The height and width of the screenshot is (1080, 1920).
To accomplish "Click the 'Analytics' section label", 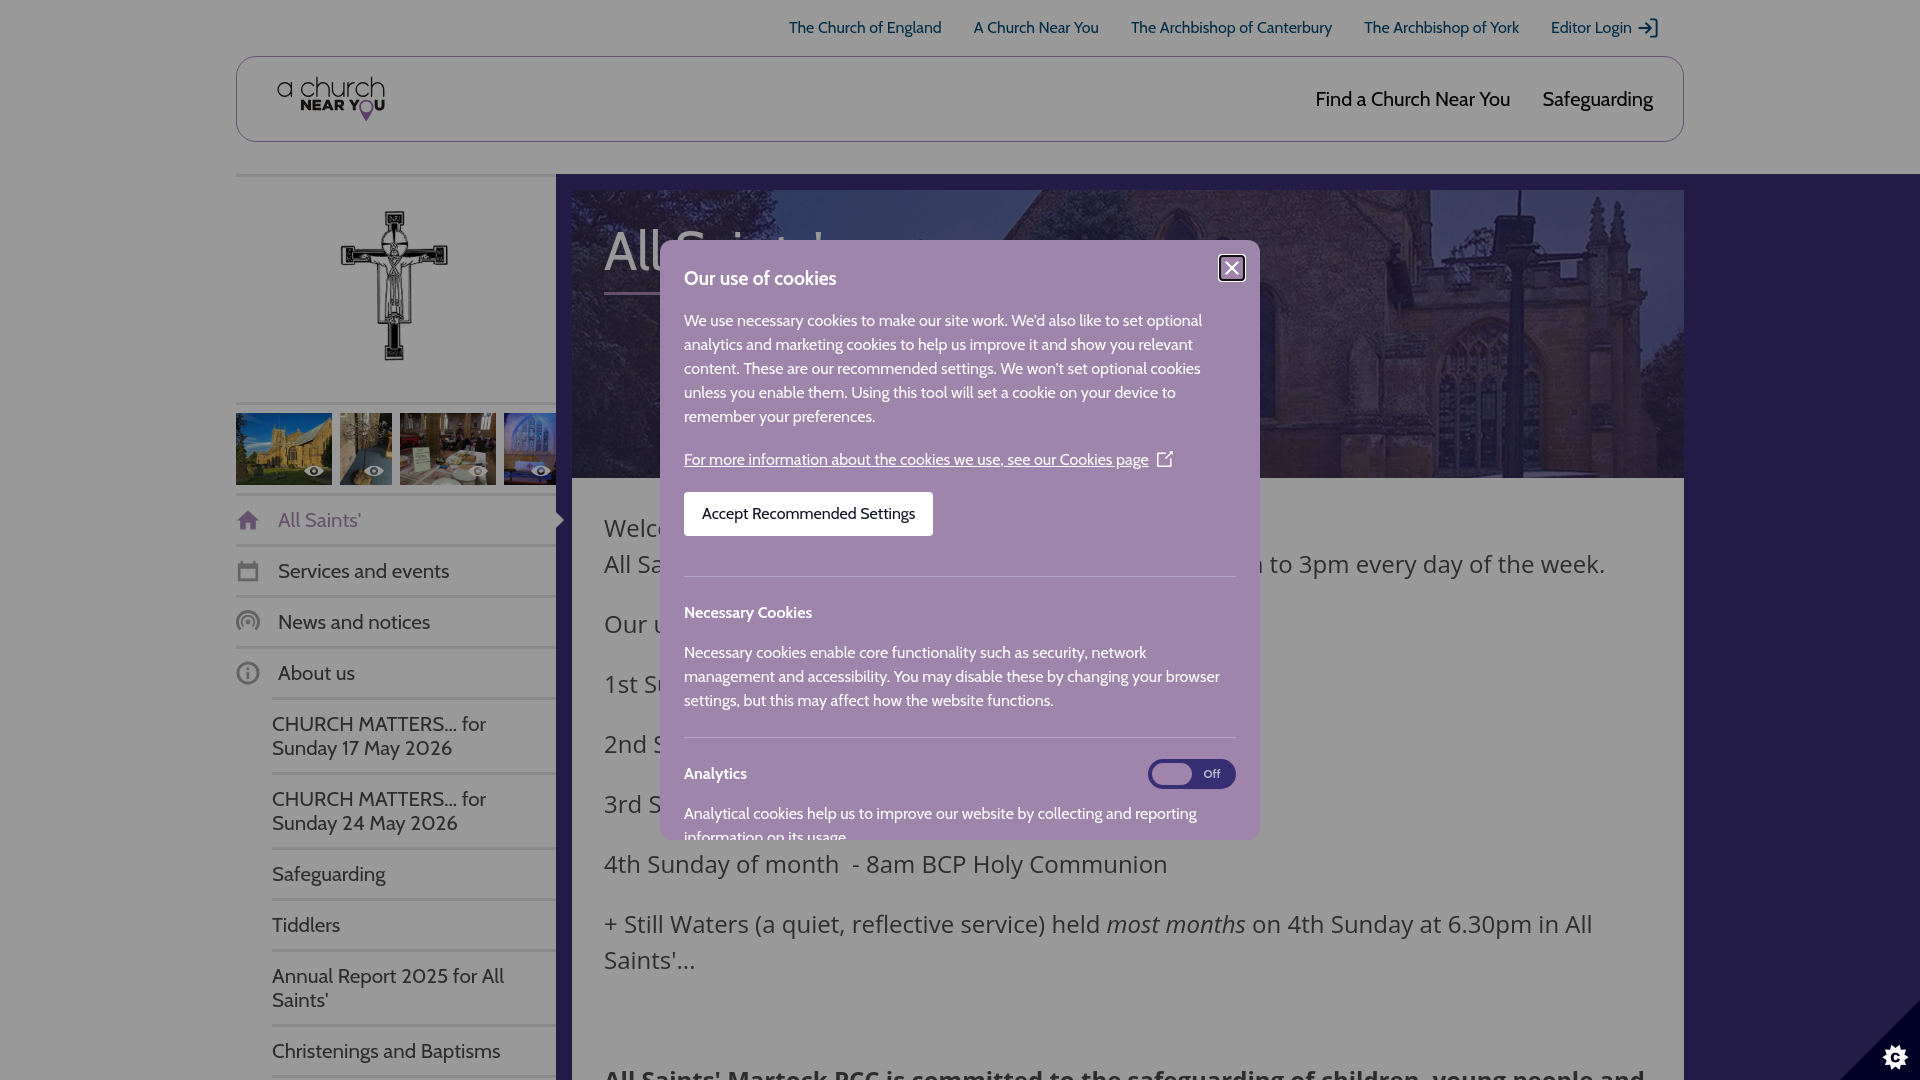I will click(715, 774).
